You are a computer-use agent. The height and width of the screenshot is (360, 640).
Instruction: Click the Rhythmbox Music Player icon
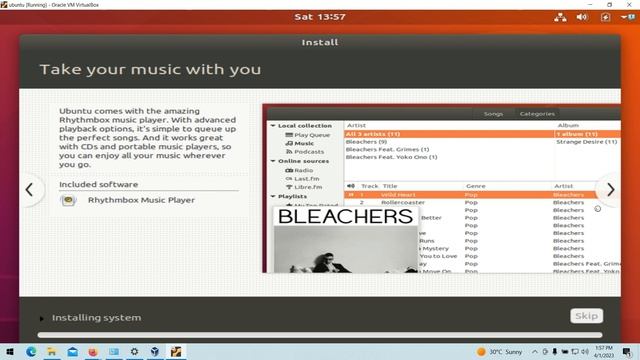tap(68, 200)
